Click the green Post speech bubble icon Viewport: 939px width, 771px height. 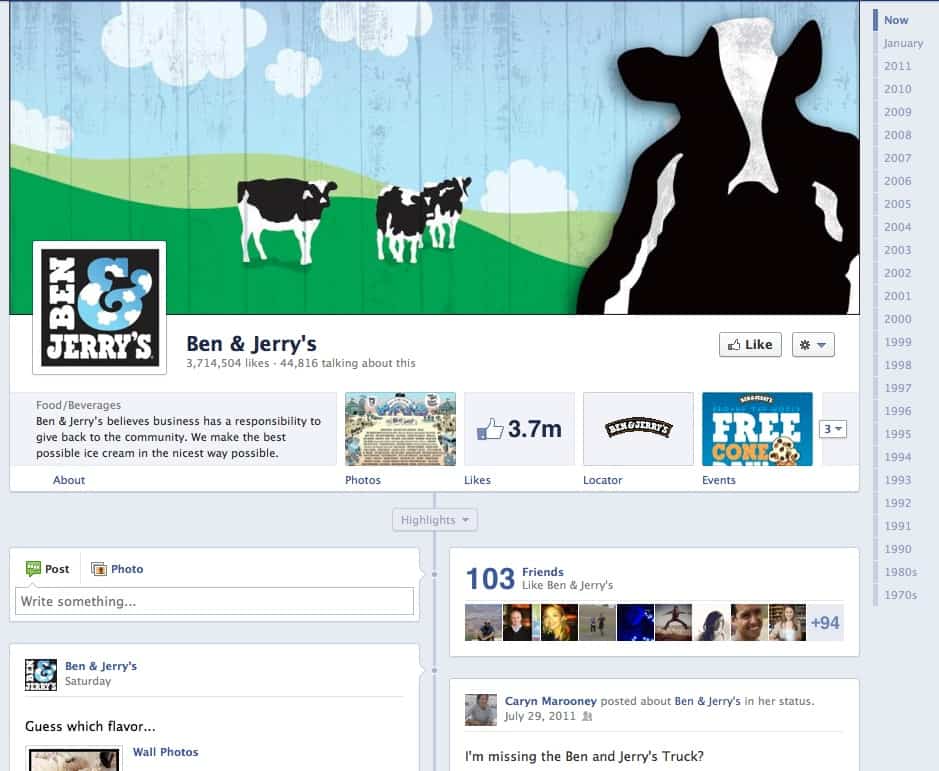33,569
